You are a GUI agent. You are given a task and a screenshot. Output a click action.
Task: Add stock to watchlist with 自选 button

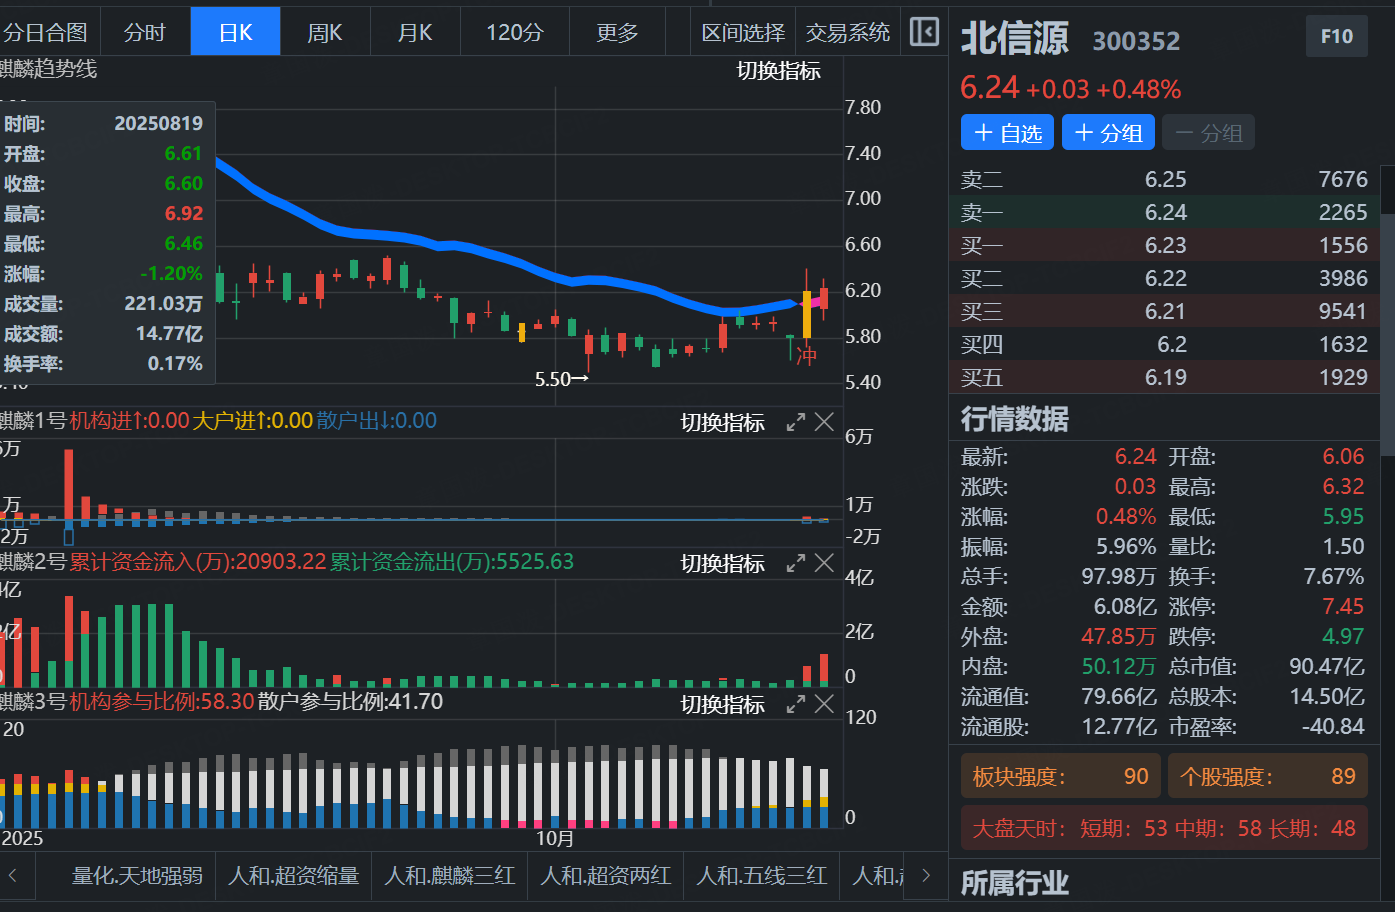(1007, 133)
